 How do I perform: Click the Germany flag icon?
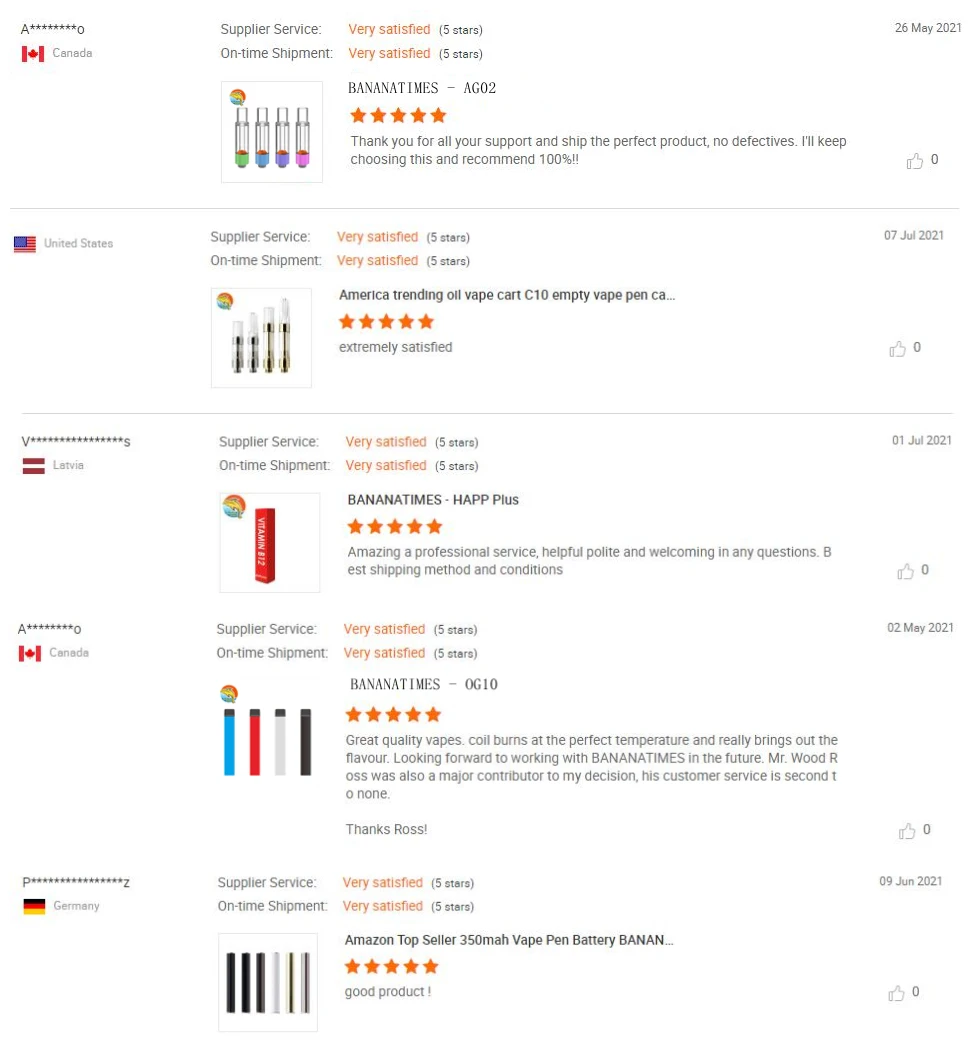tap(34, 907)
